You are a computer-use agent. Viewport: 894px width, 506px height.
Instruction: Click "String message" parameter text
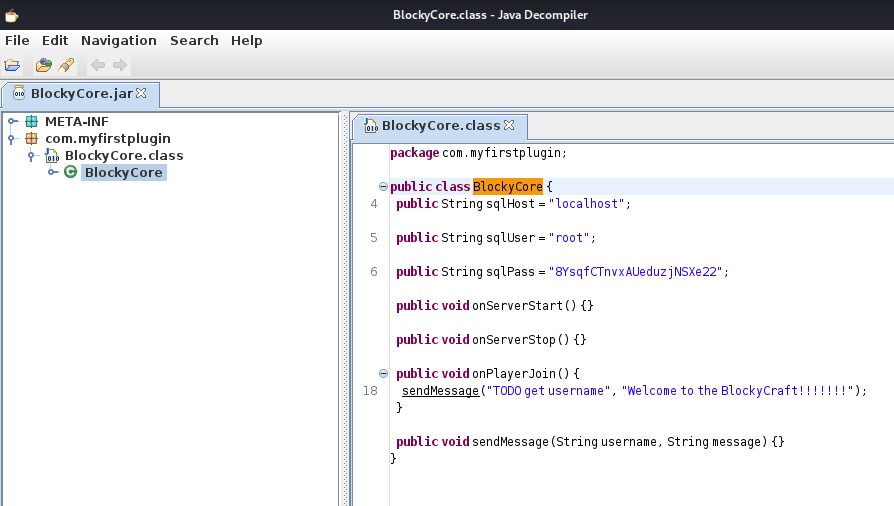[714, 442]
